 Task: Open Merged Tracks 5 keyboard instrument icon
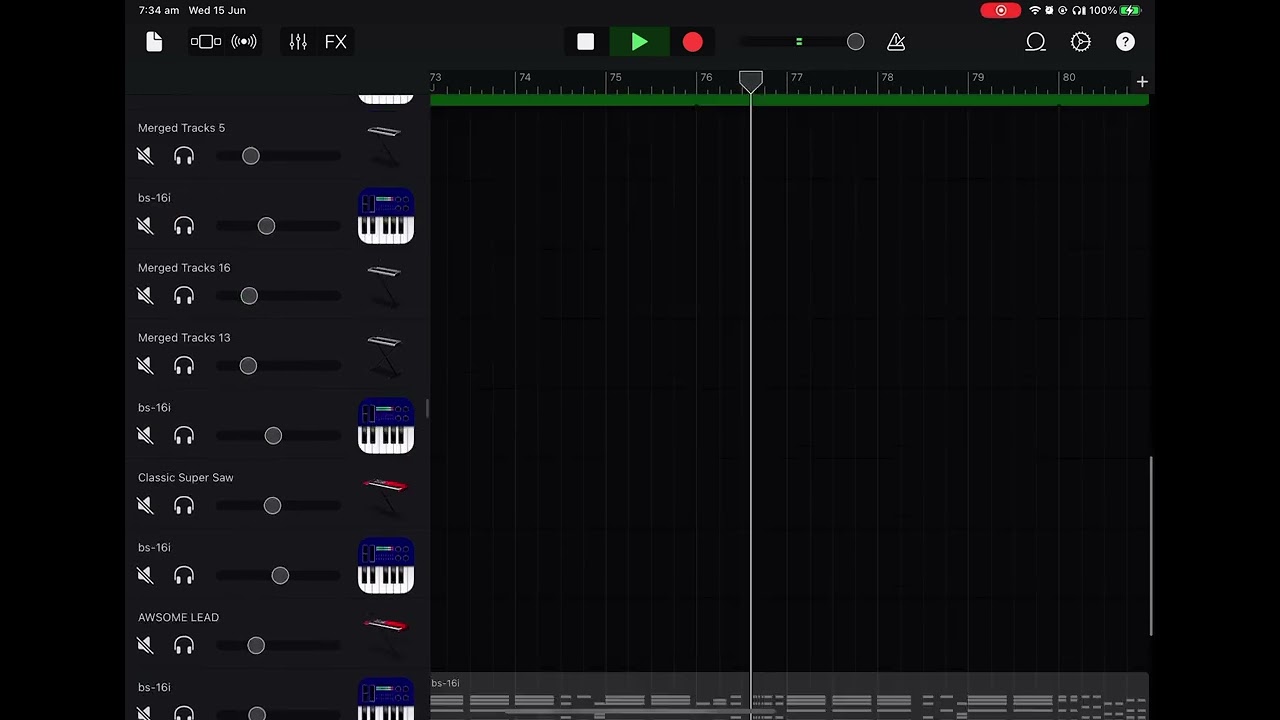(x=385, y=146)
